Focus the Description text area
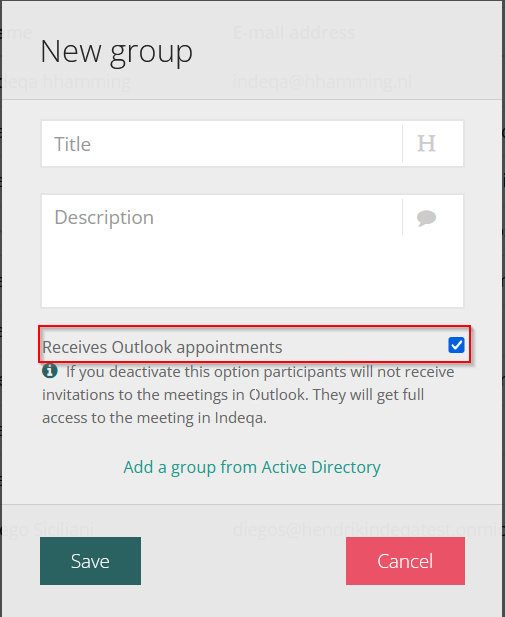The image size is (505, 617). click(x=222, y=251)
